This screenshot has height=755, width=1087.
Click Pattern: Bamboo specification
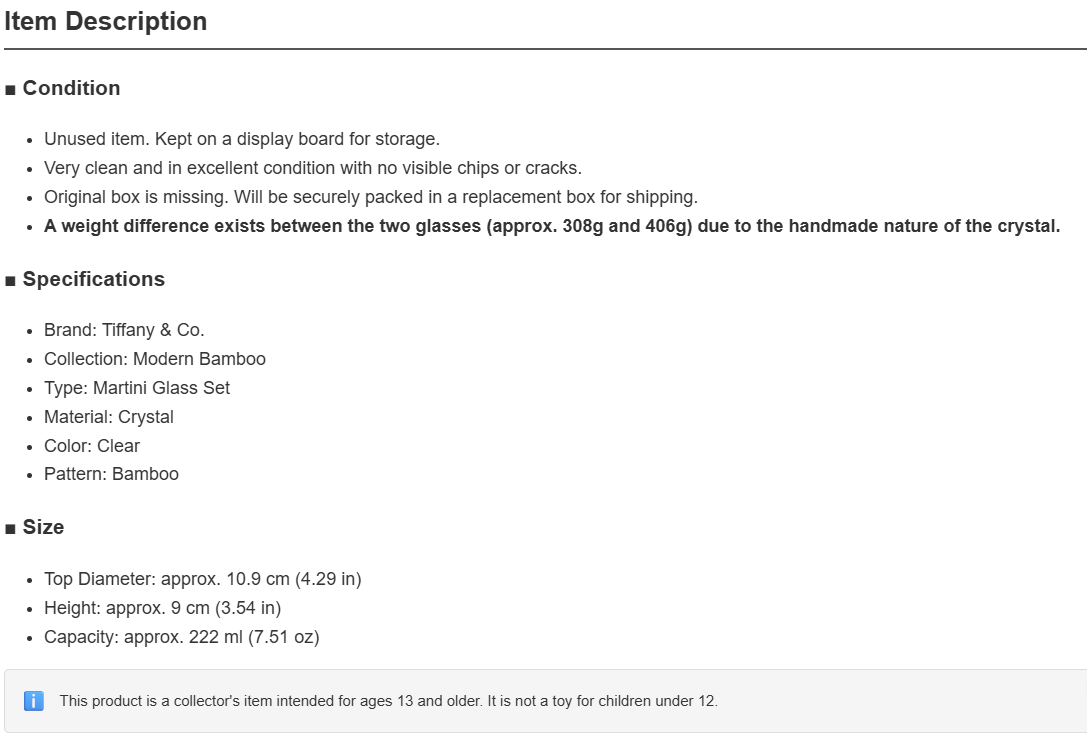[111, 474]
